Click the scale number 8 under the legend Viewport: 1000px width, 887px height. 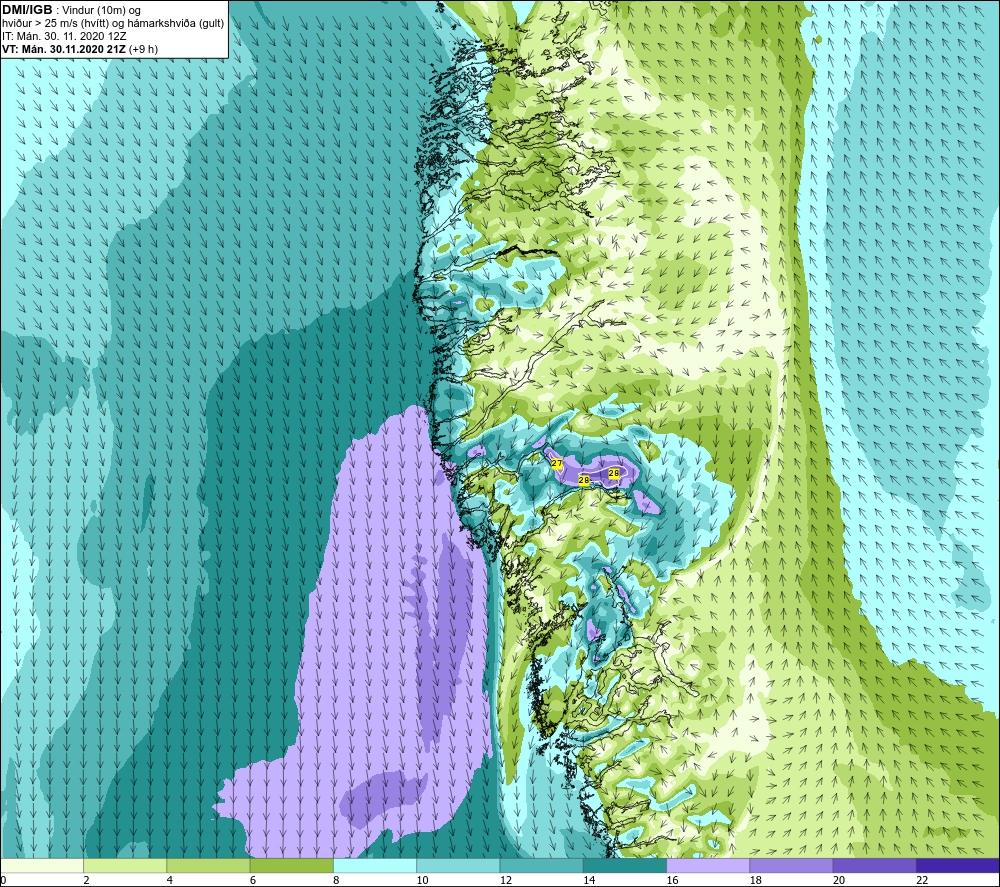pyautogui.click(x=336, y=880)
